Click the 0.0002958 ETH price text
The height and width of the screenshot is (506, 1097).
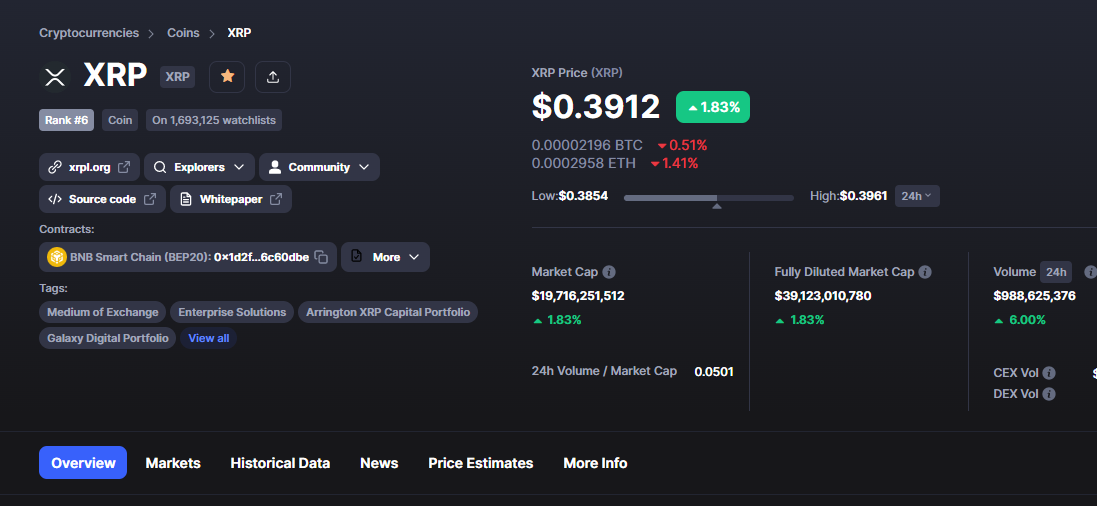pyautogui.click(x=584, y=163)
